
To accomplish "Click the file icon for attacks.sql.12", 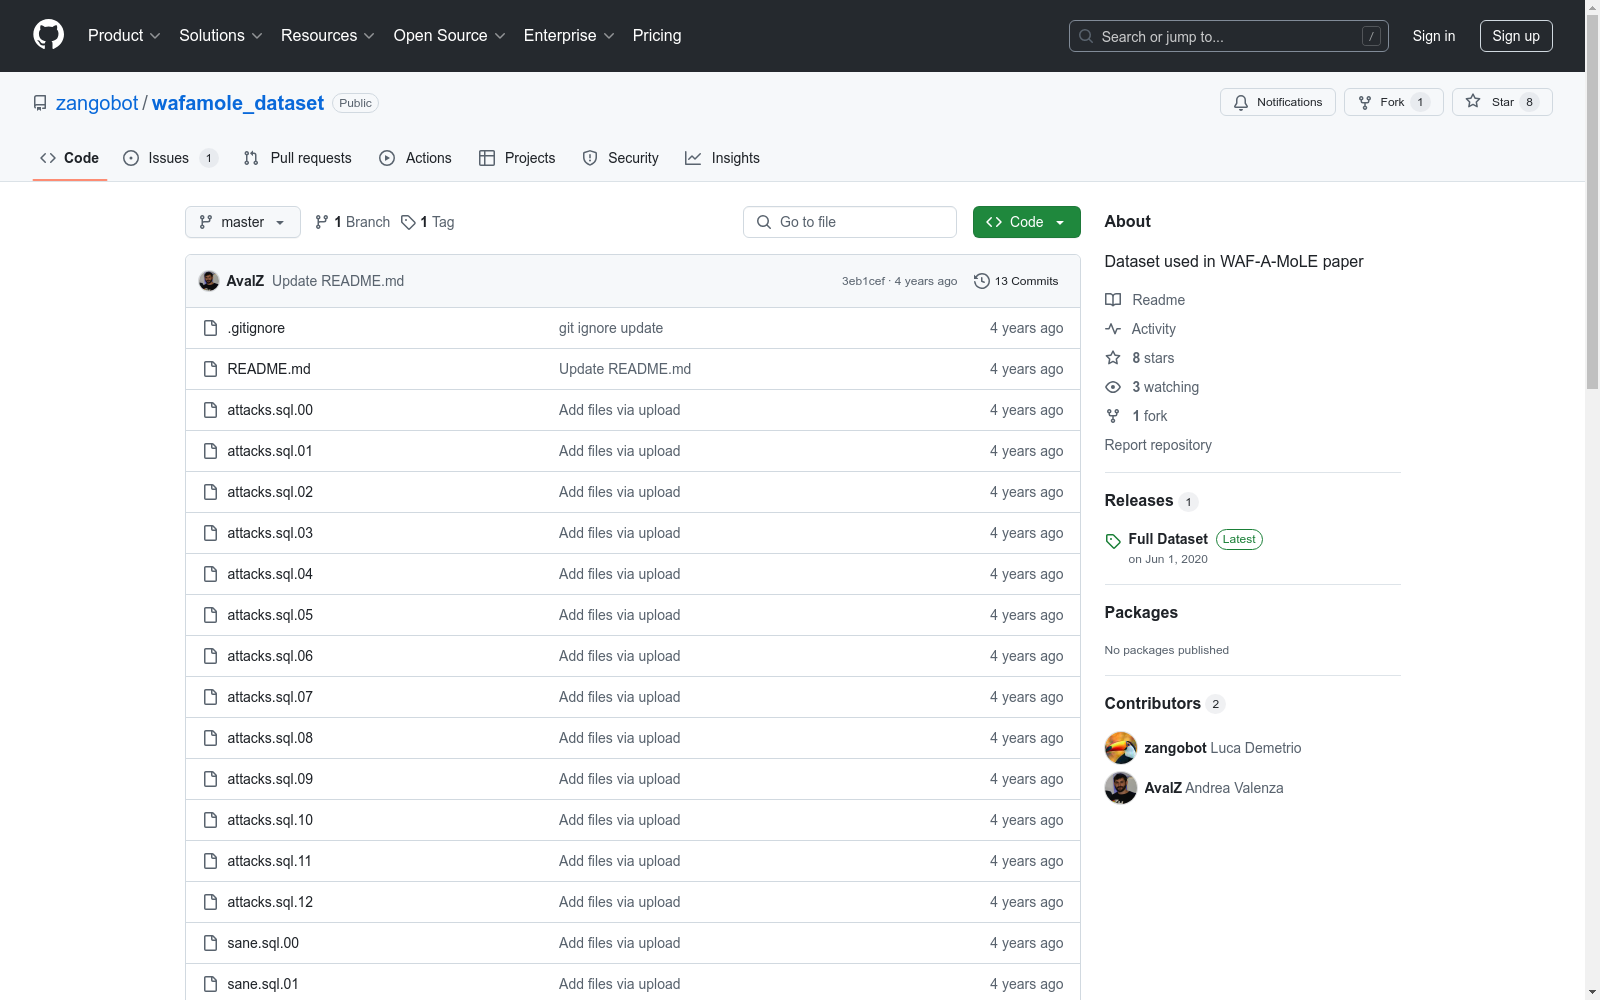I will (210, 902).
